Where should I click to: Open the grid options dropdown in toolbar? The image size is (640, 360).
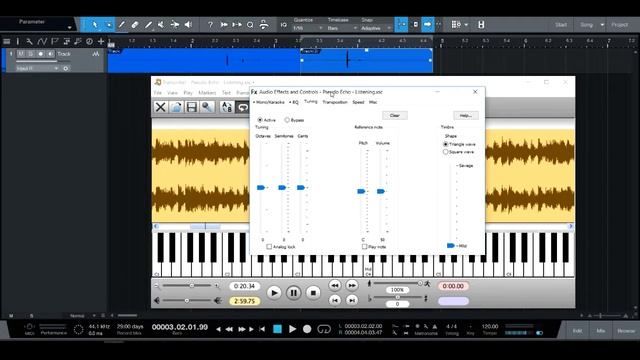pyautogui.click(x=467, y=24)
